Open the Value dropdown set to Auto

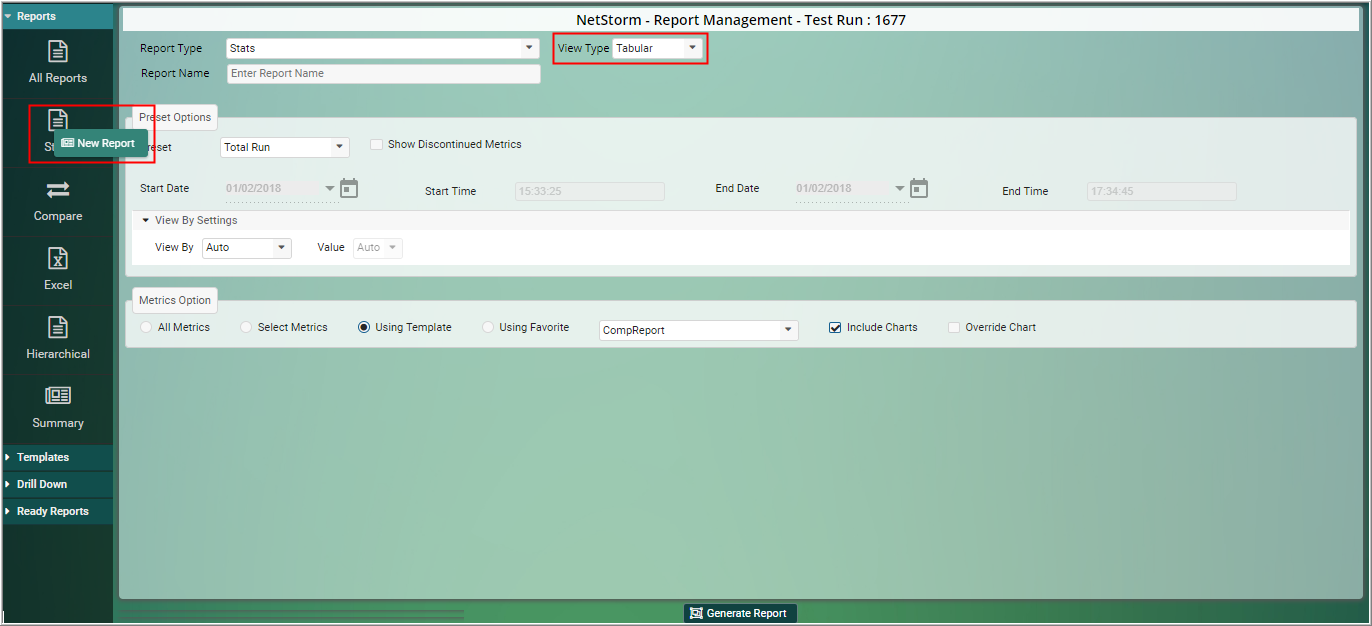click(378, 248)
